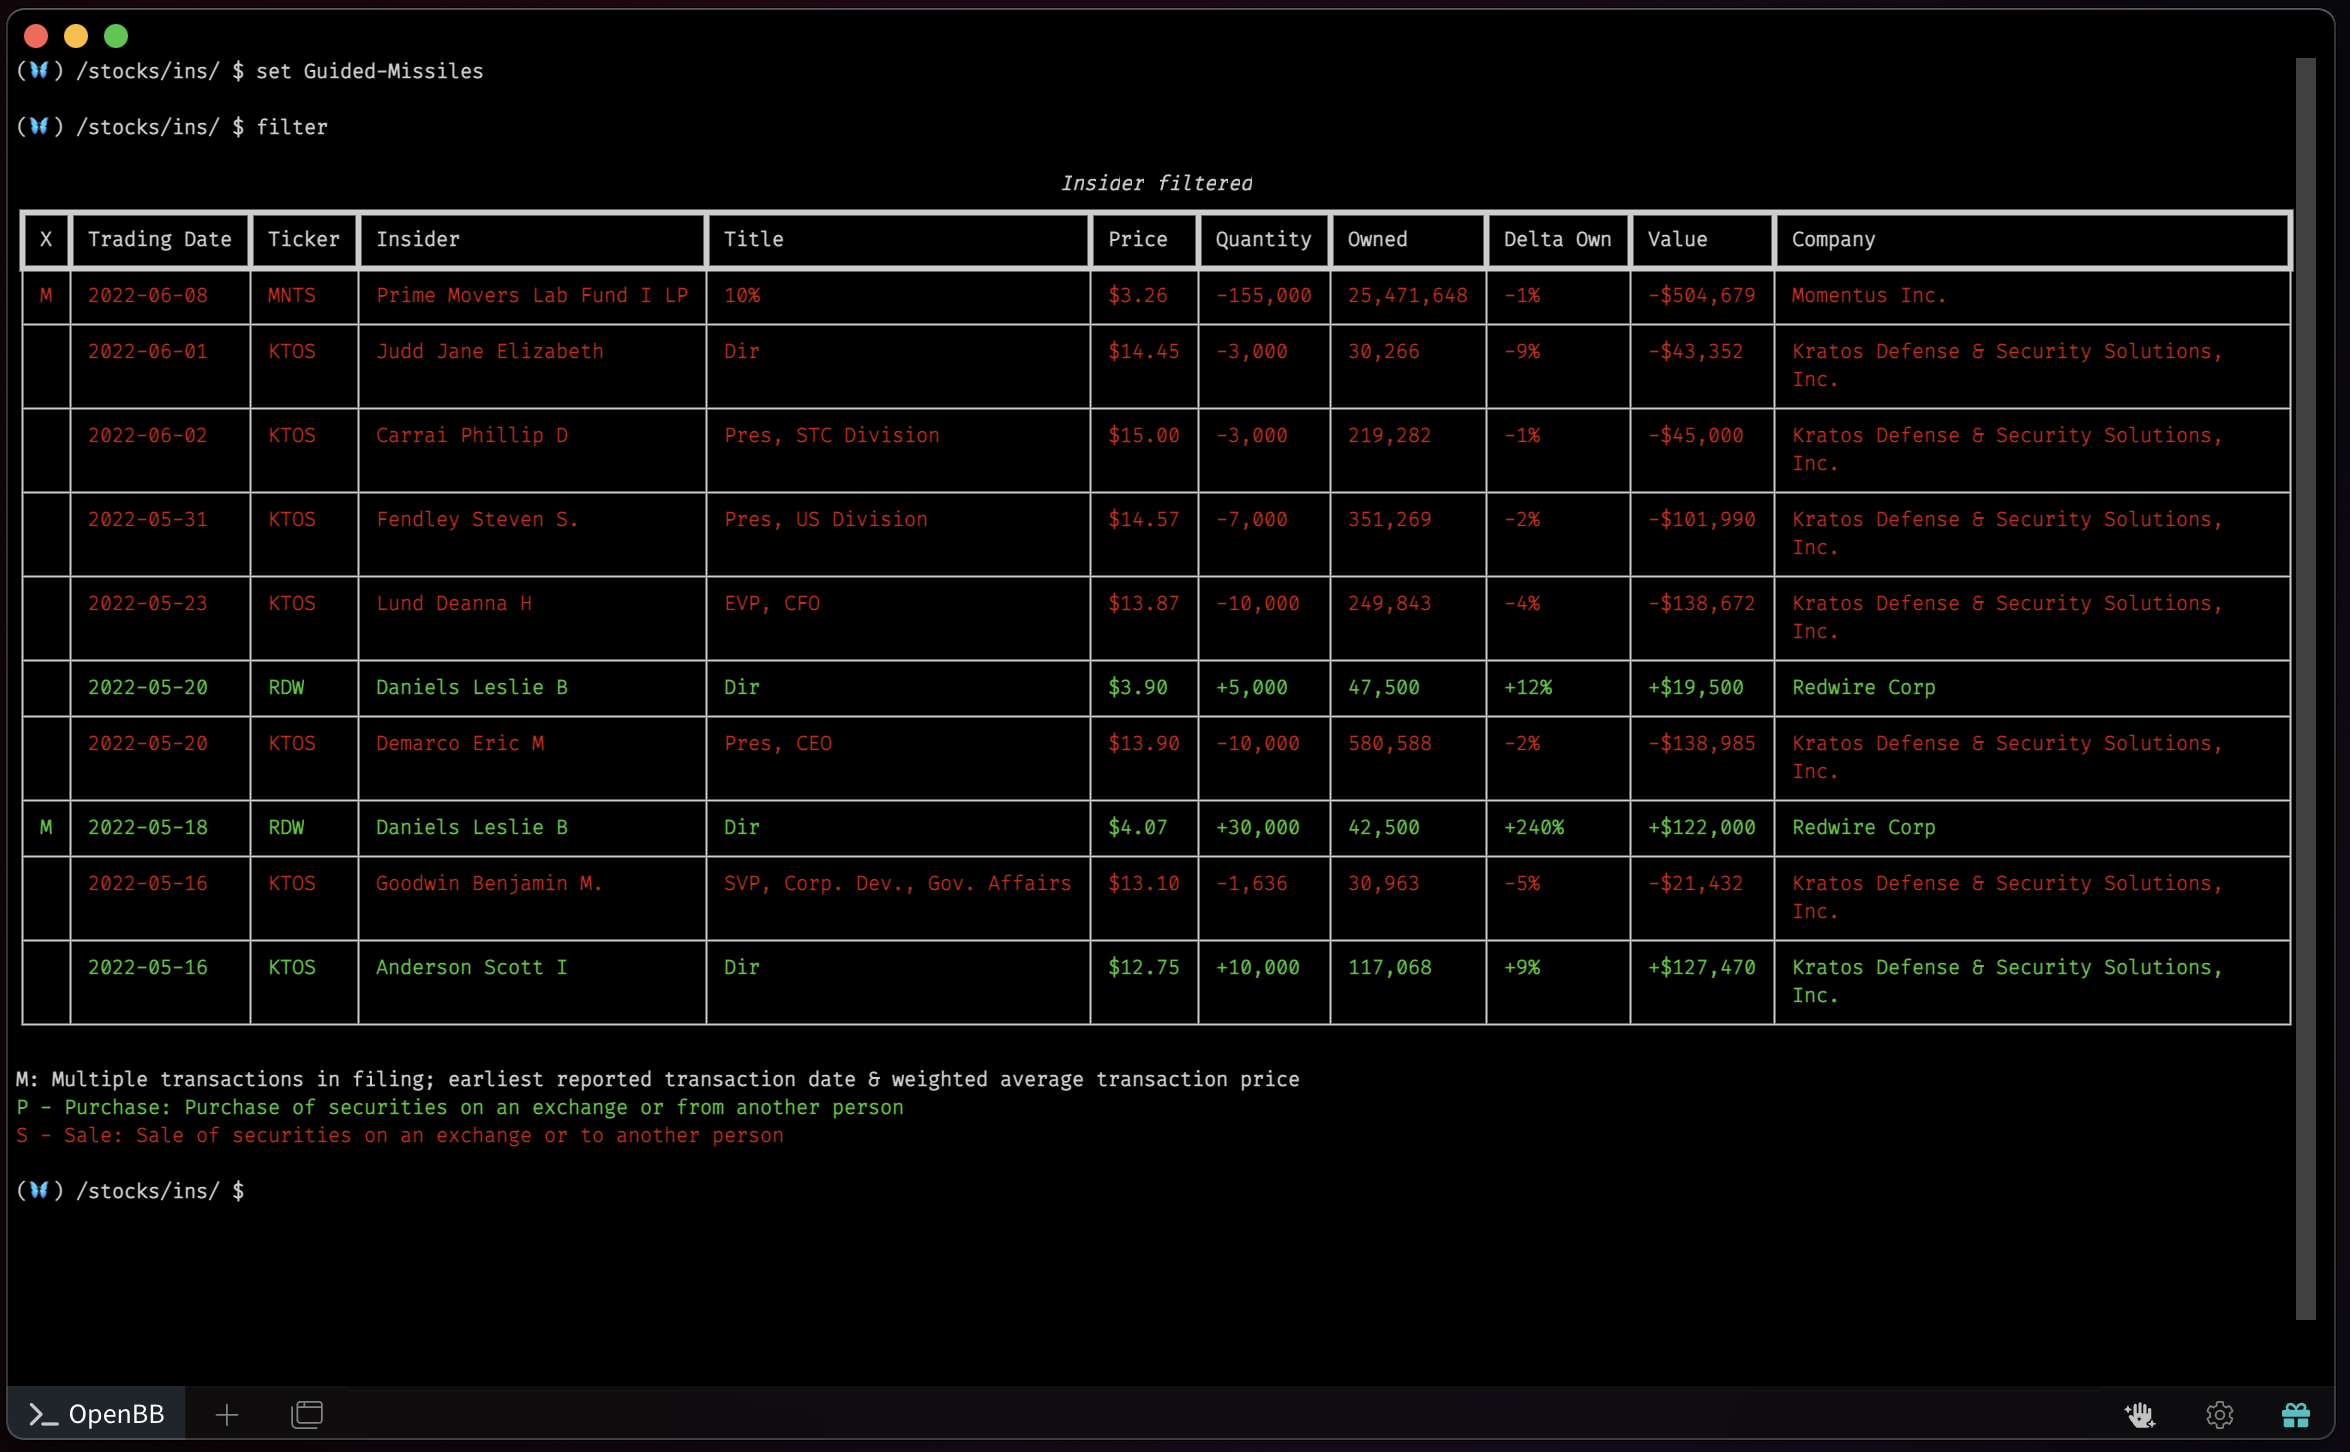Click Daniels Leslie B in 2022-05-18 row
This screenshot has width=2350, height=1452.
tap(471, 827)
